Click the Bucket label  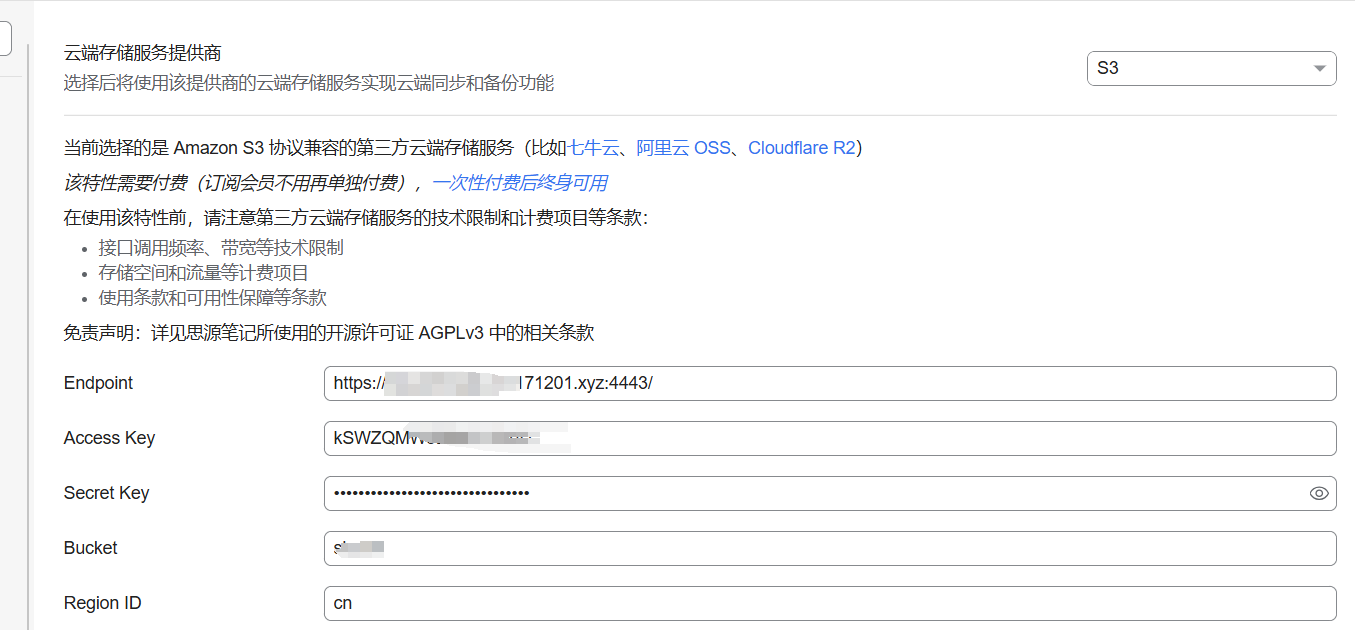90,548
